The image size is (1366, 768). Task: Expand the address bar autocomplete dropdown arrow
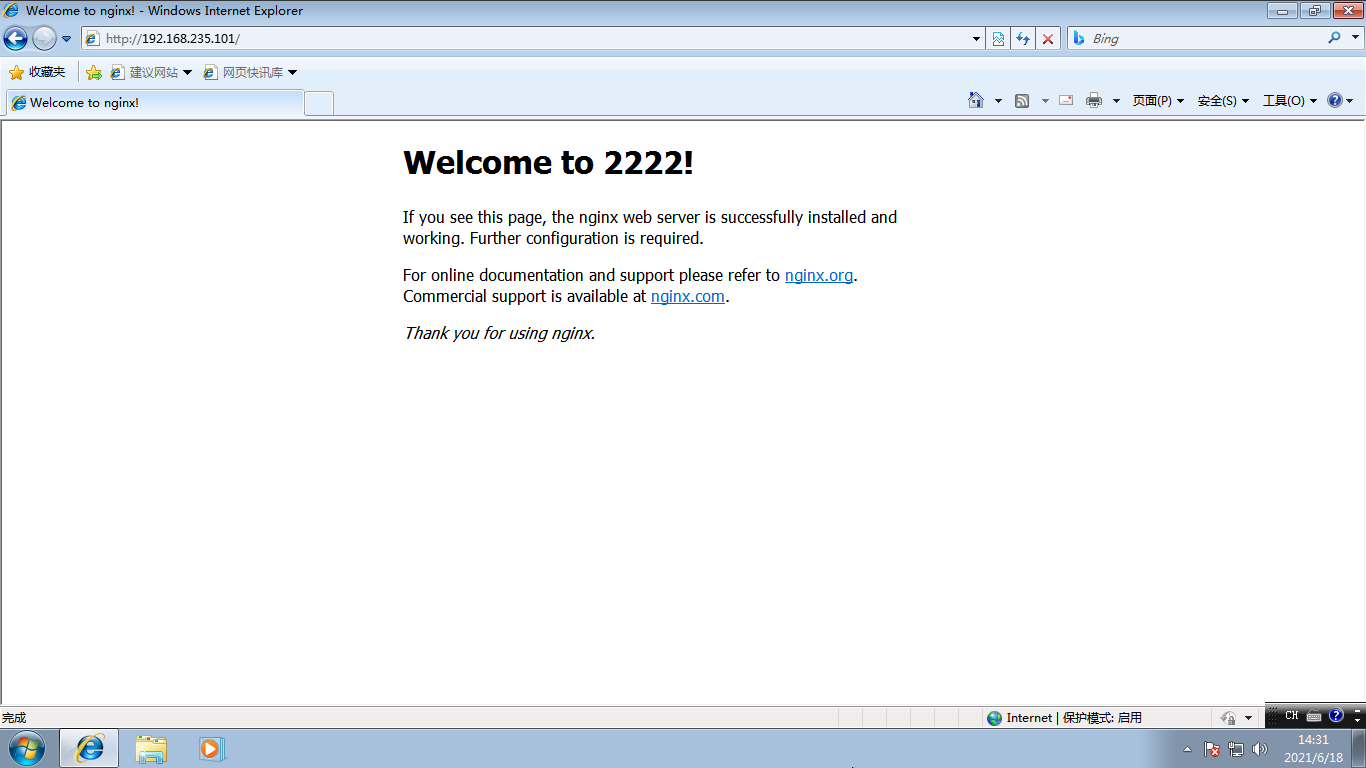tap(977, 39)
